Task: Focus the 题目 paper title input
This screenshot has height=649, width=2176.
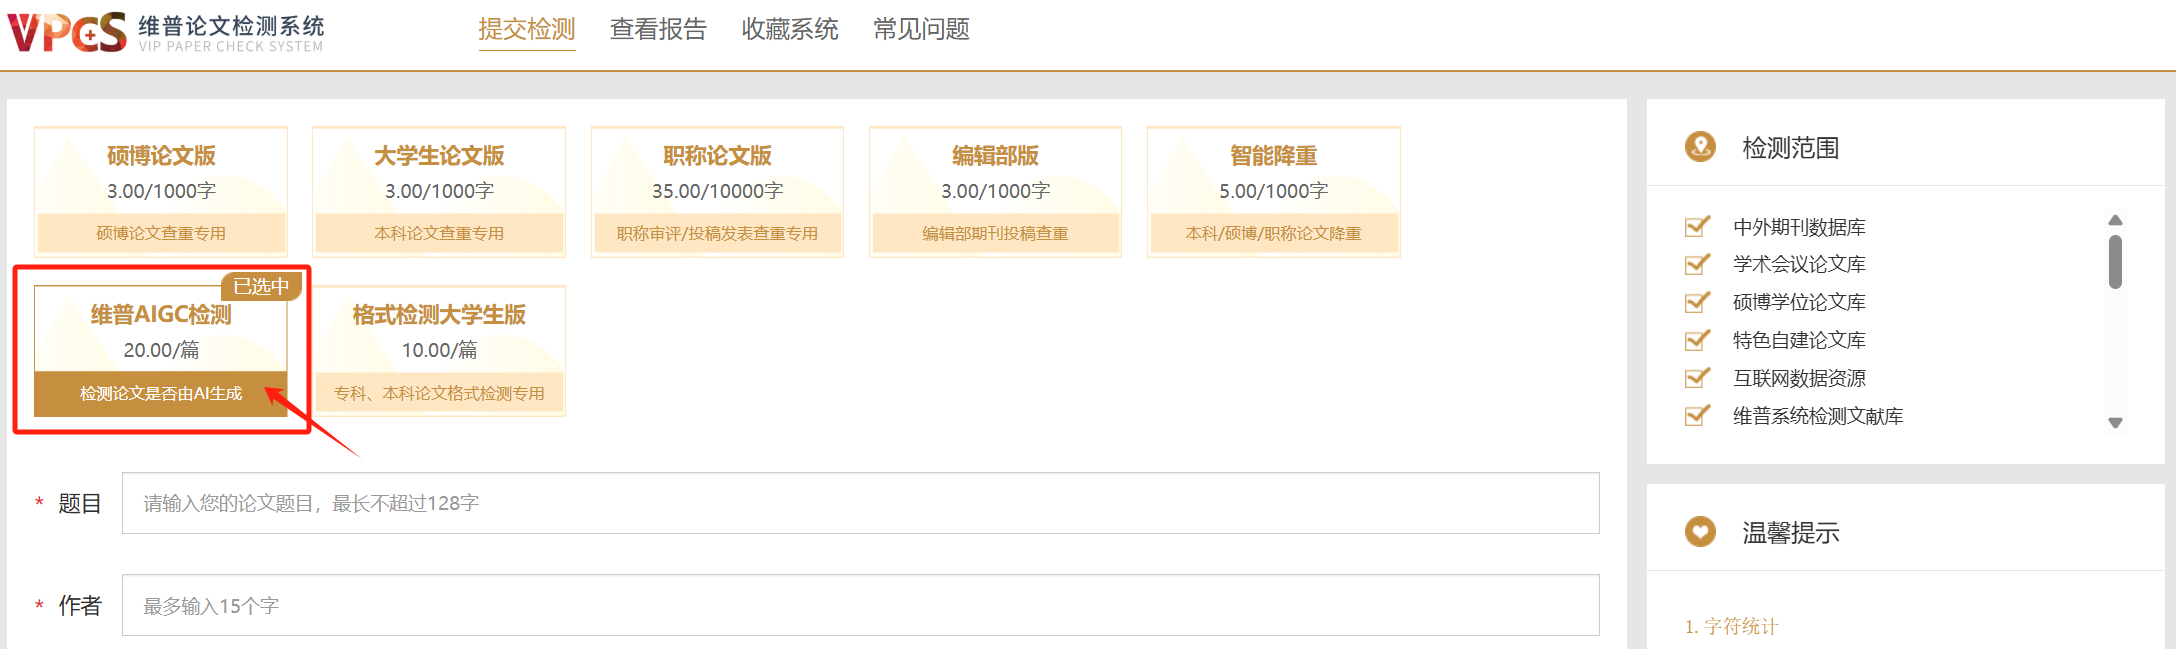Action: pyautogui.click(x=861, y=503)
